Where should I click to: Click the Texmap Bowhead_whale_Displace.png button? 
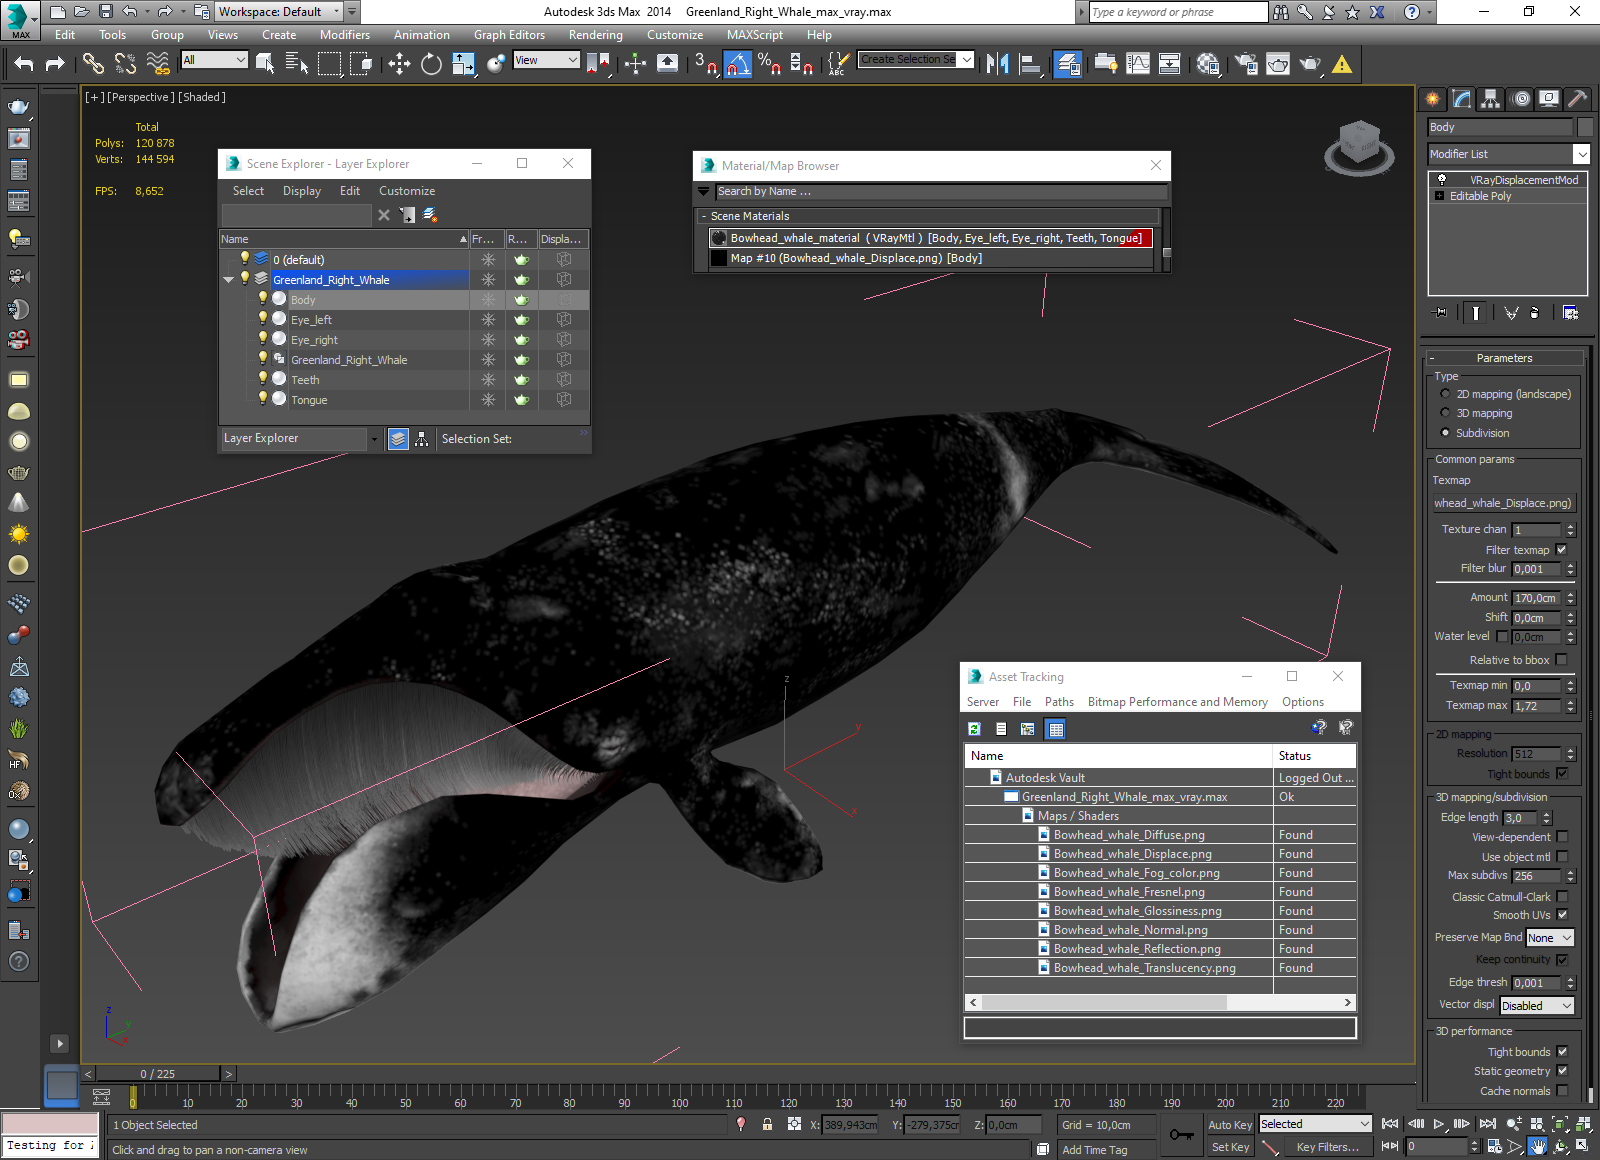coord(1503,503)
